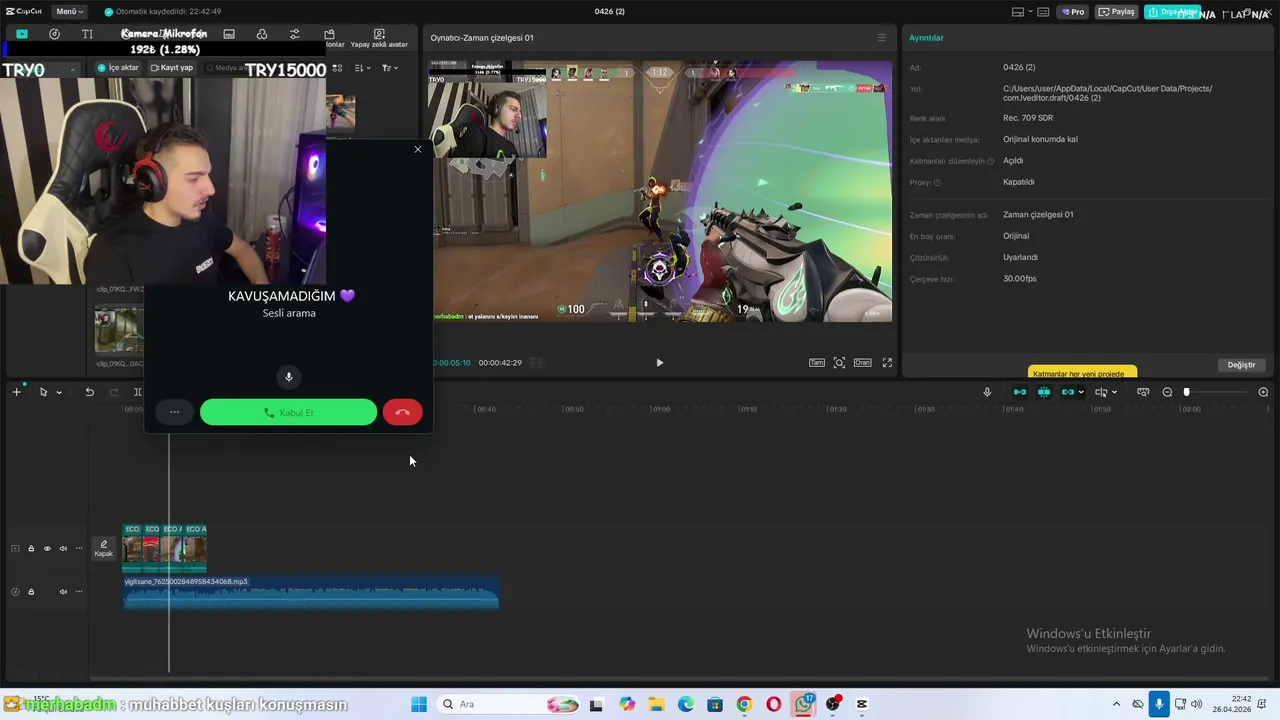Lock the audio track
The height and width of the screenshot is (720, 1280).
coord(31,591)
